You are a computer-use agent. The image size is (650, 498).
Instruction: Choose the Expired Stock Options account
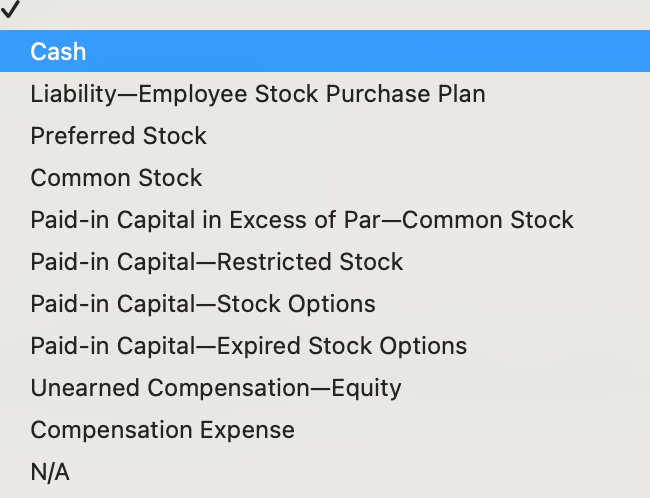pos(248,346)
